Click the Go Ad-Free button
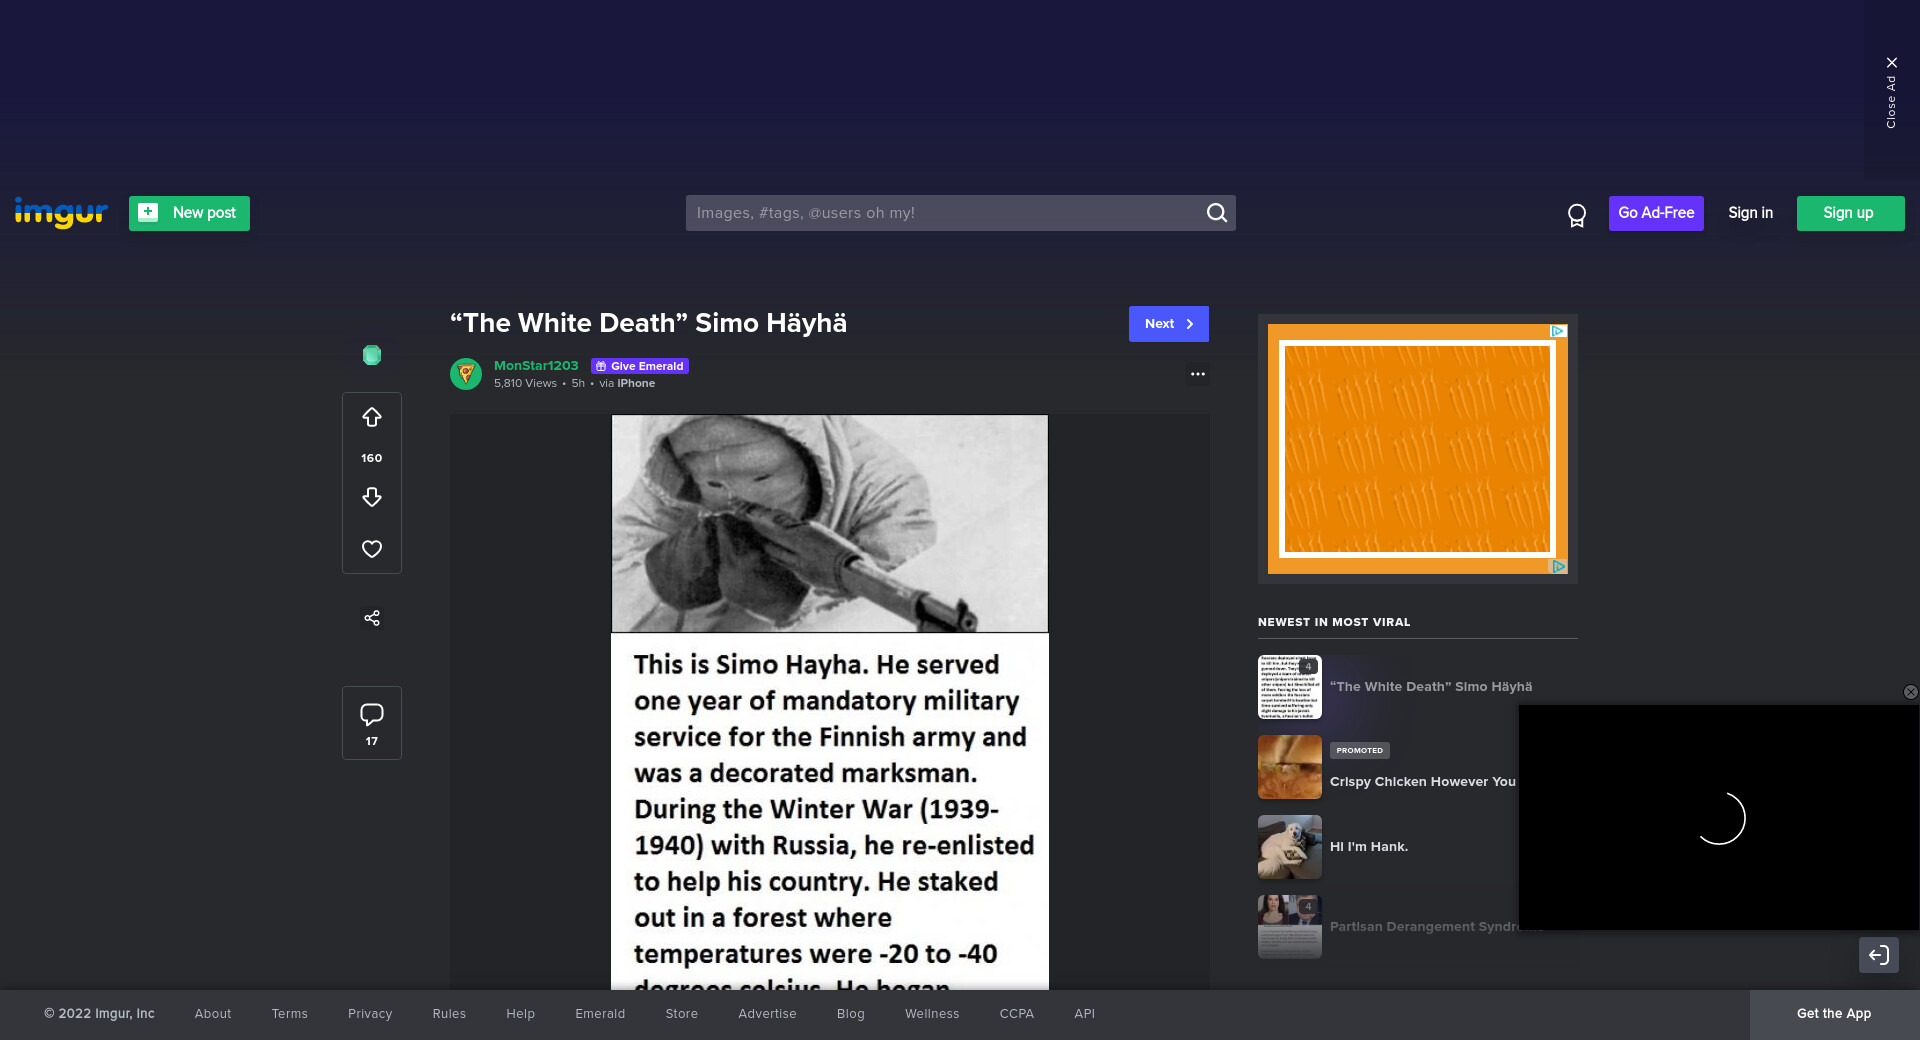 pos(1655,213)
